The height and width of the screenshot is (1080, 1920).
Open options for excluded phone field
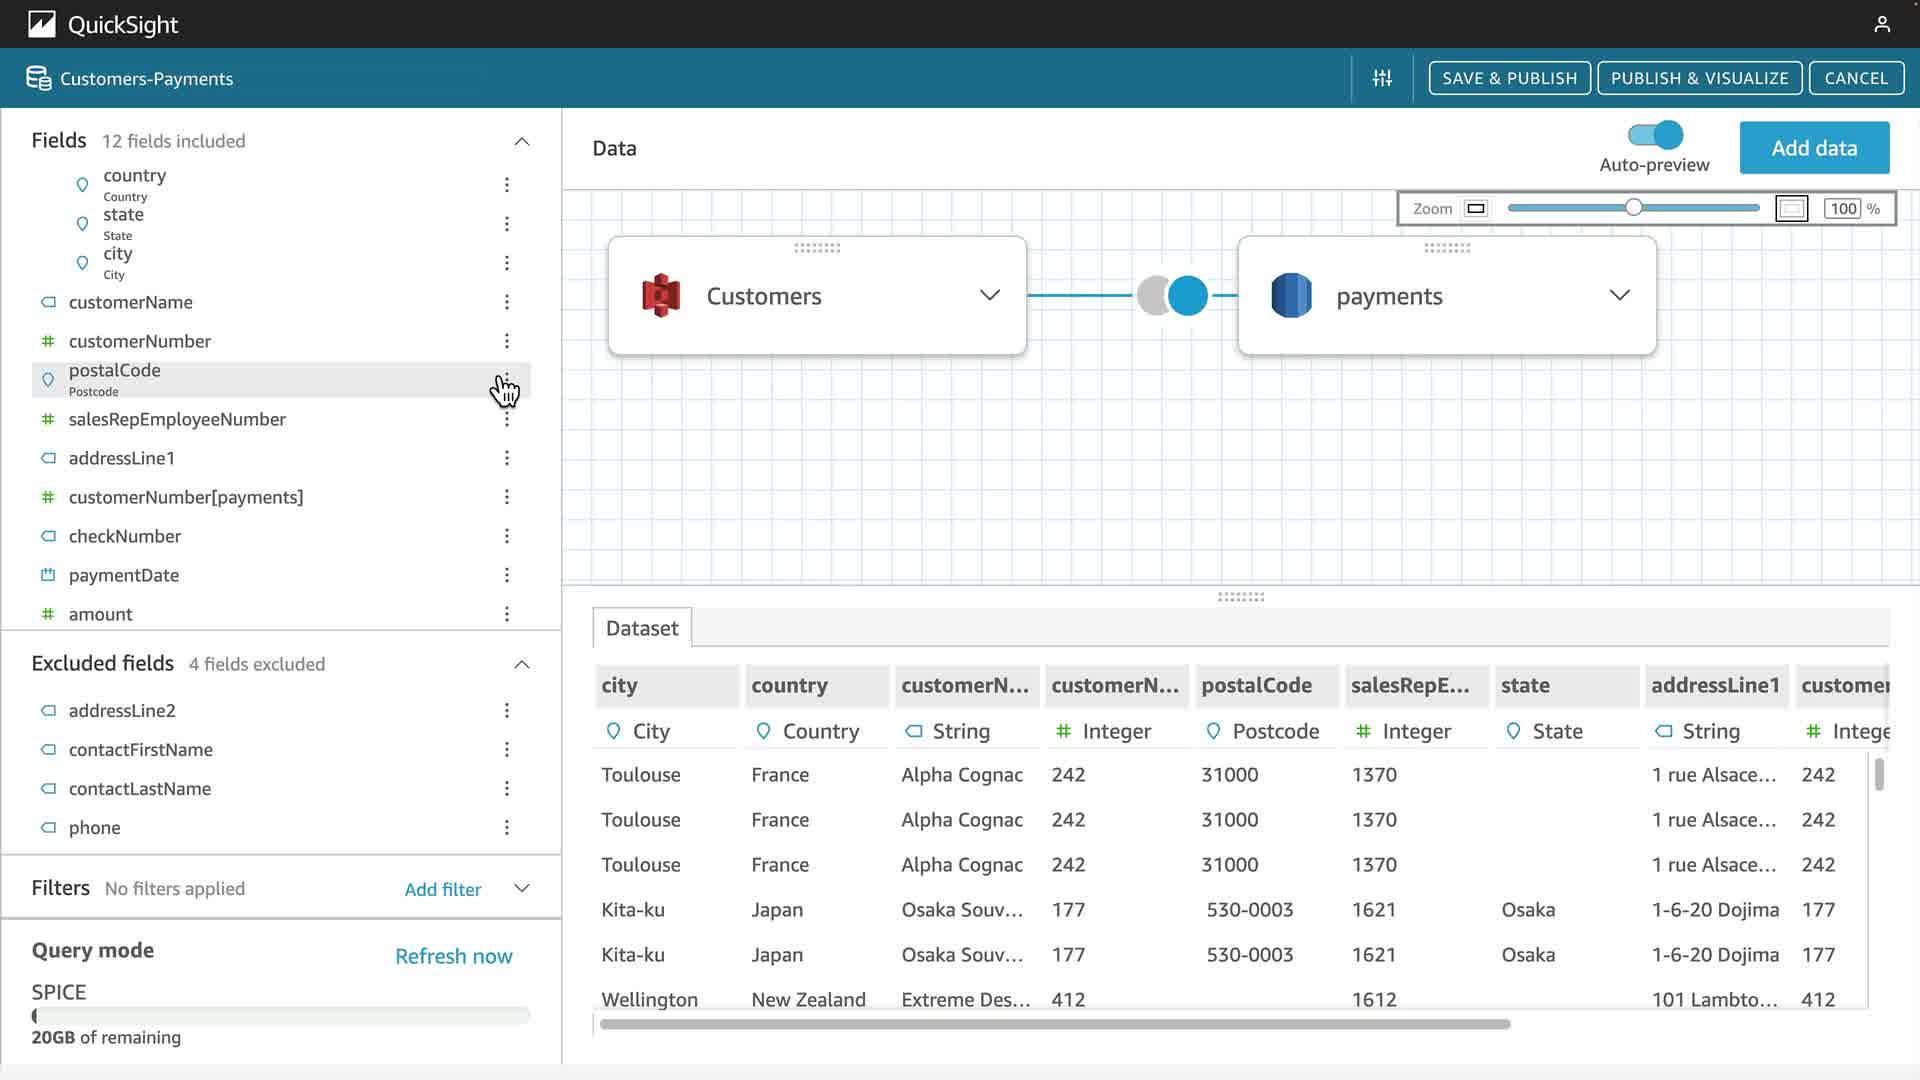(x=507, y=828)
